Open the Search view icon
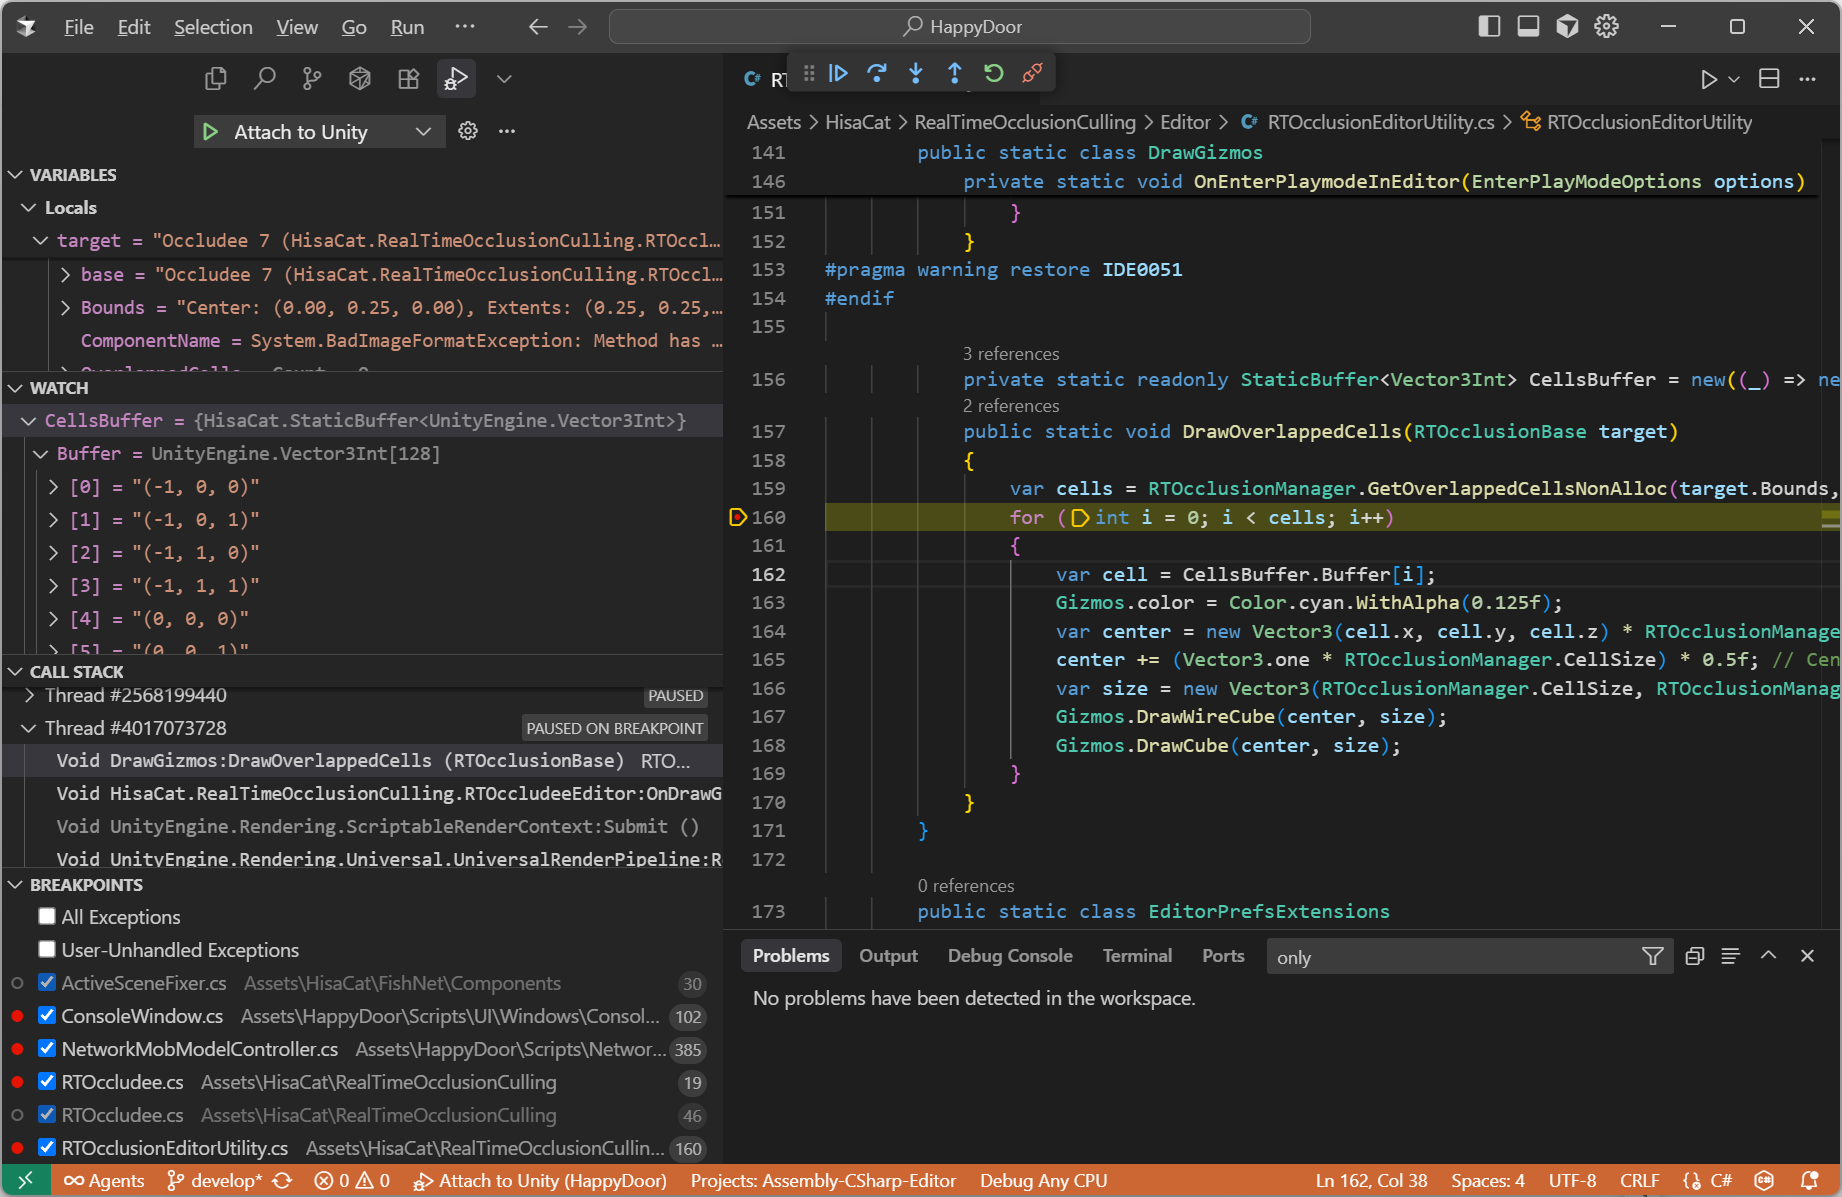The width and height of the screenshot is (1842, 1197). [x=264, y=79]
